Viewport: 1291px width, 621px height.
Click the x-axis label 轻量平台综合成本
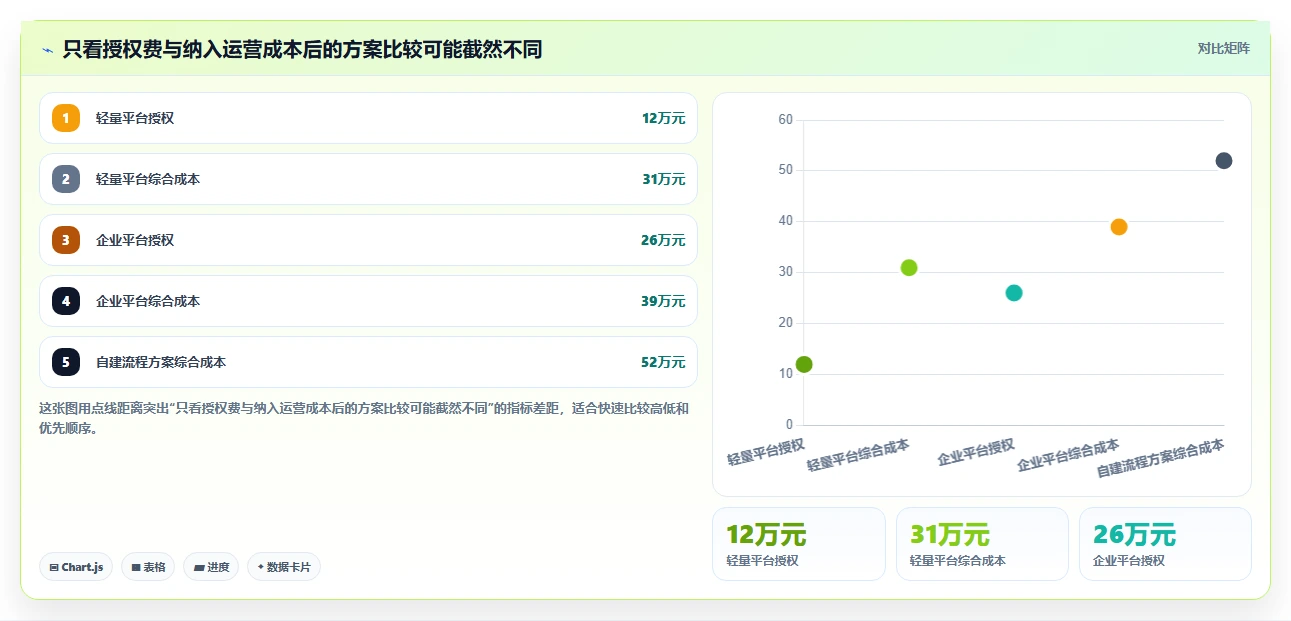click(858, 455)
